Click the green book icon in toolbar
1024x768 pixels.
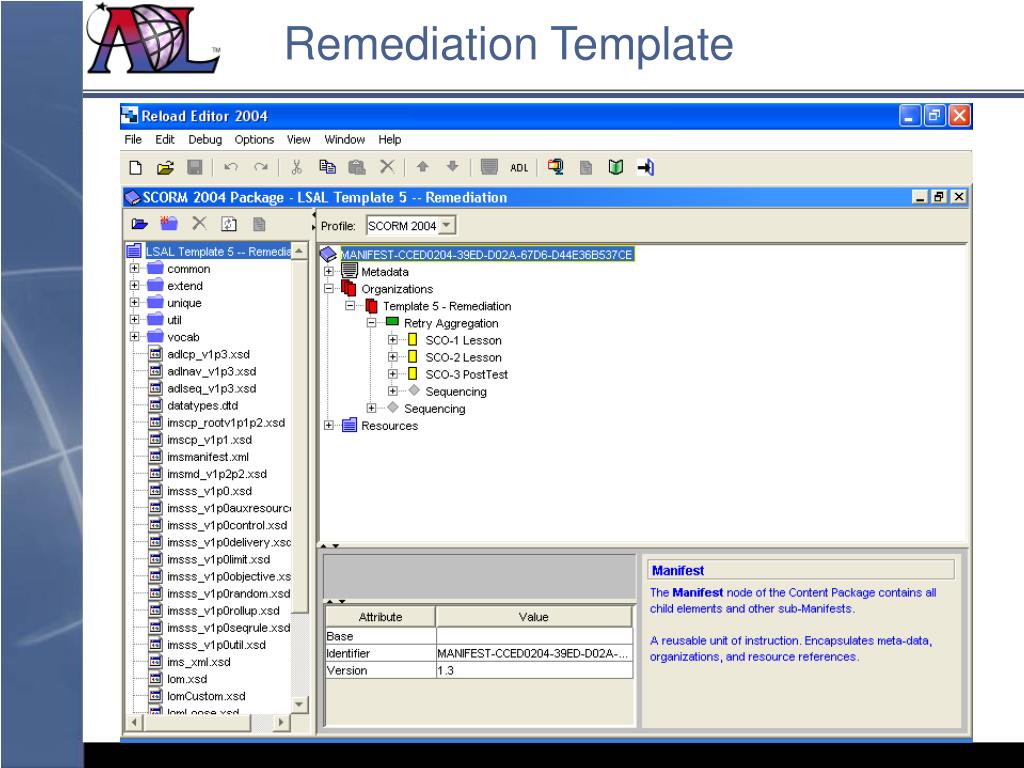click(x=615, y=167)
